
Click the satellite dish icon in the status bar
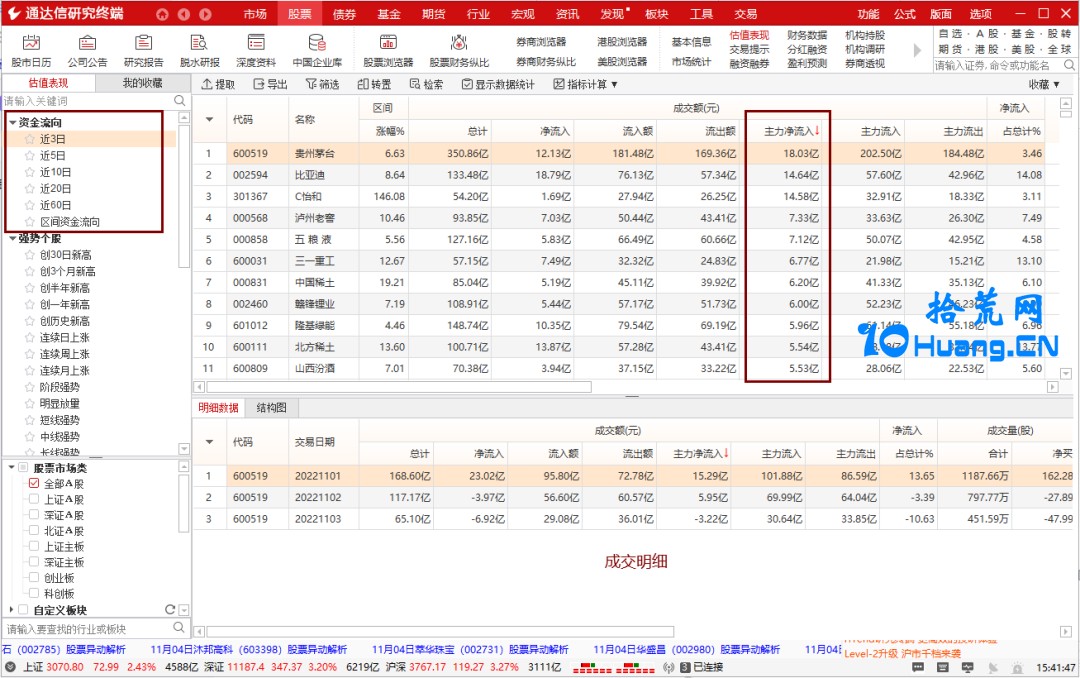point(993,667)
